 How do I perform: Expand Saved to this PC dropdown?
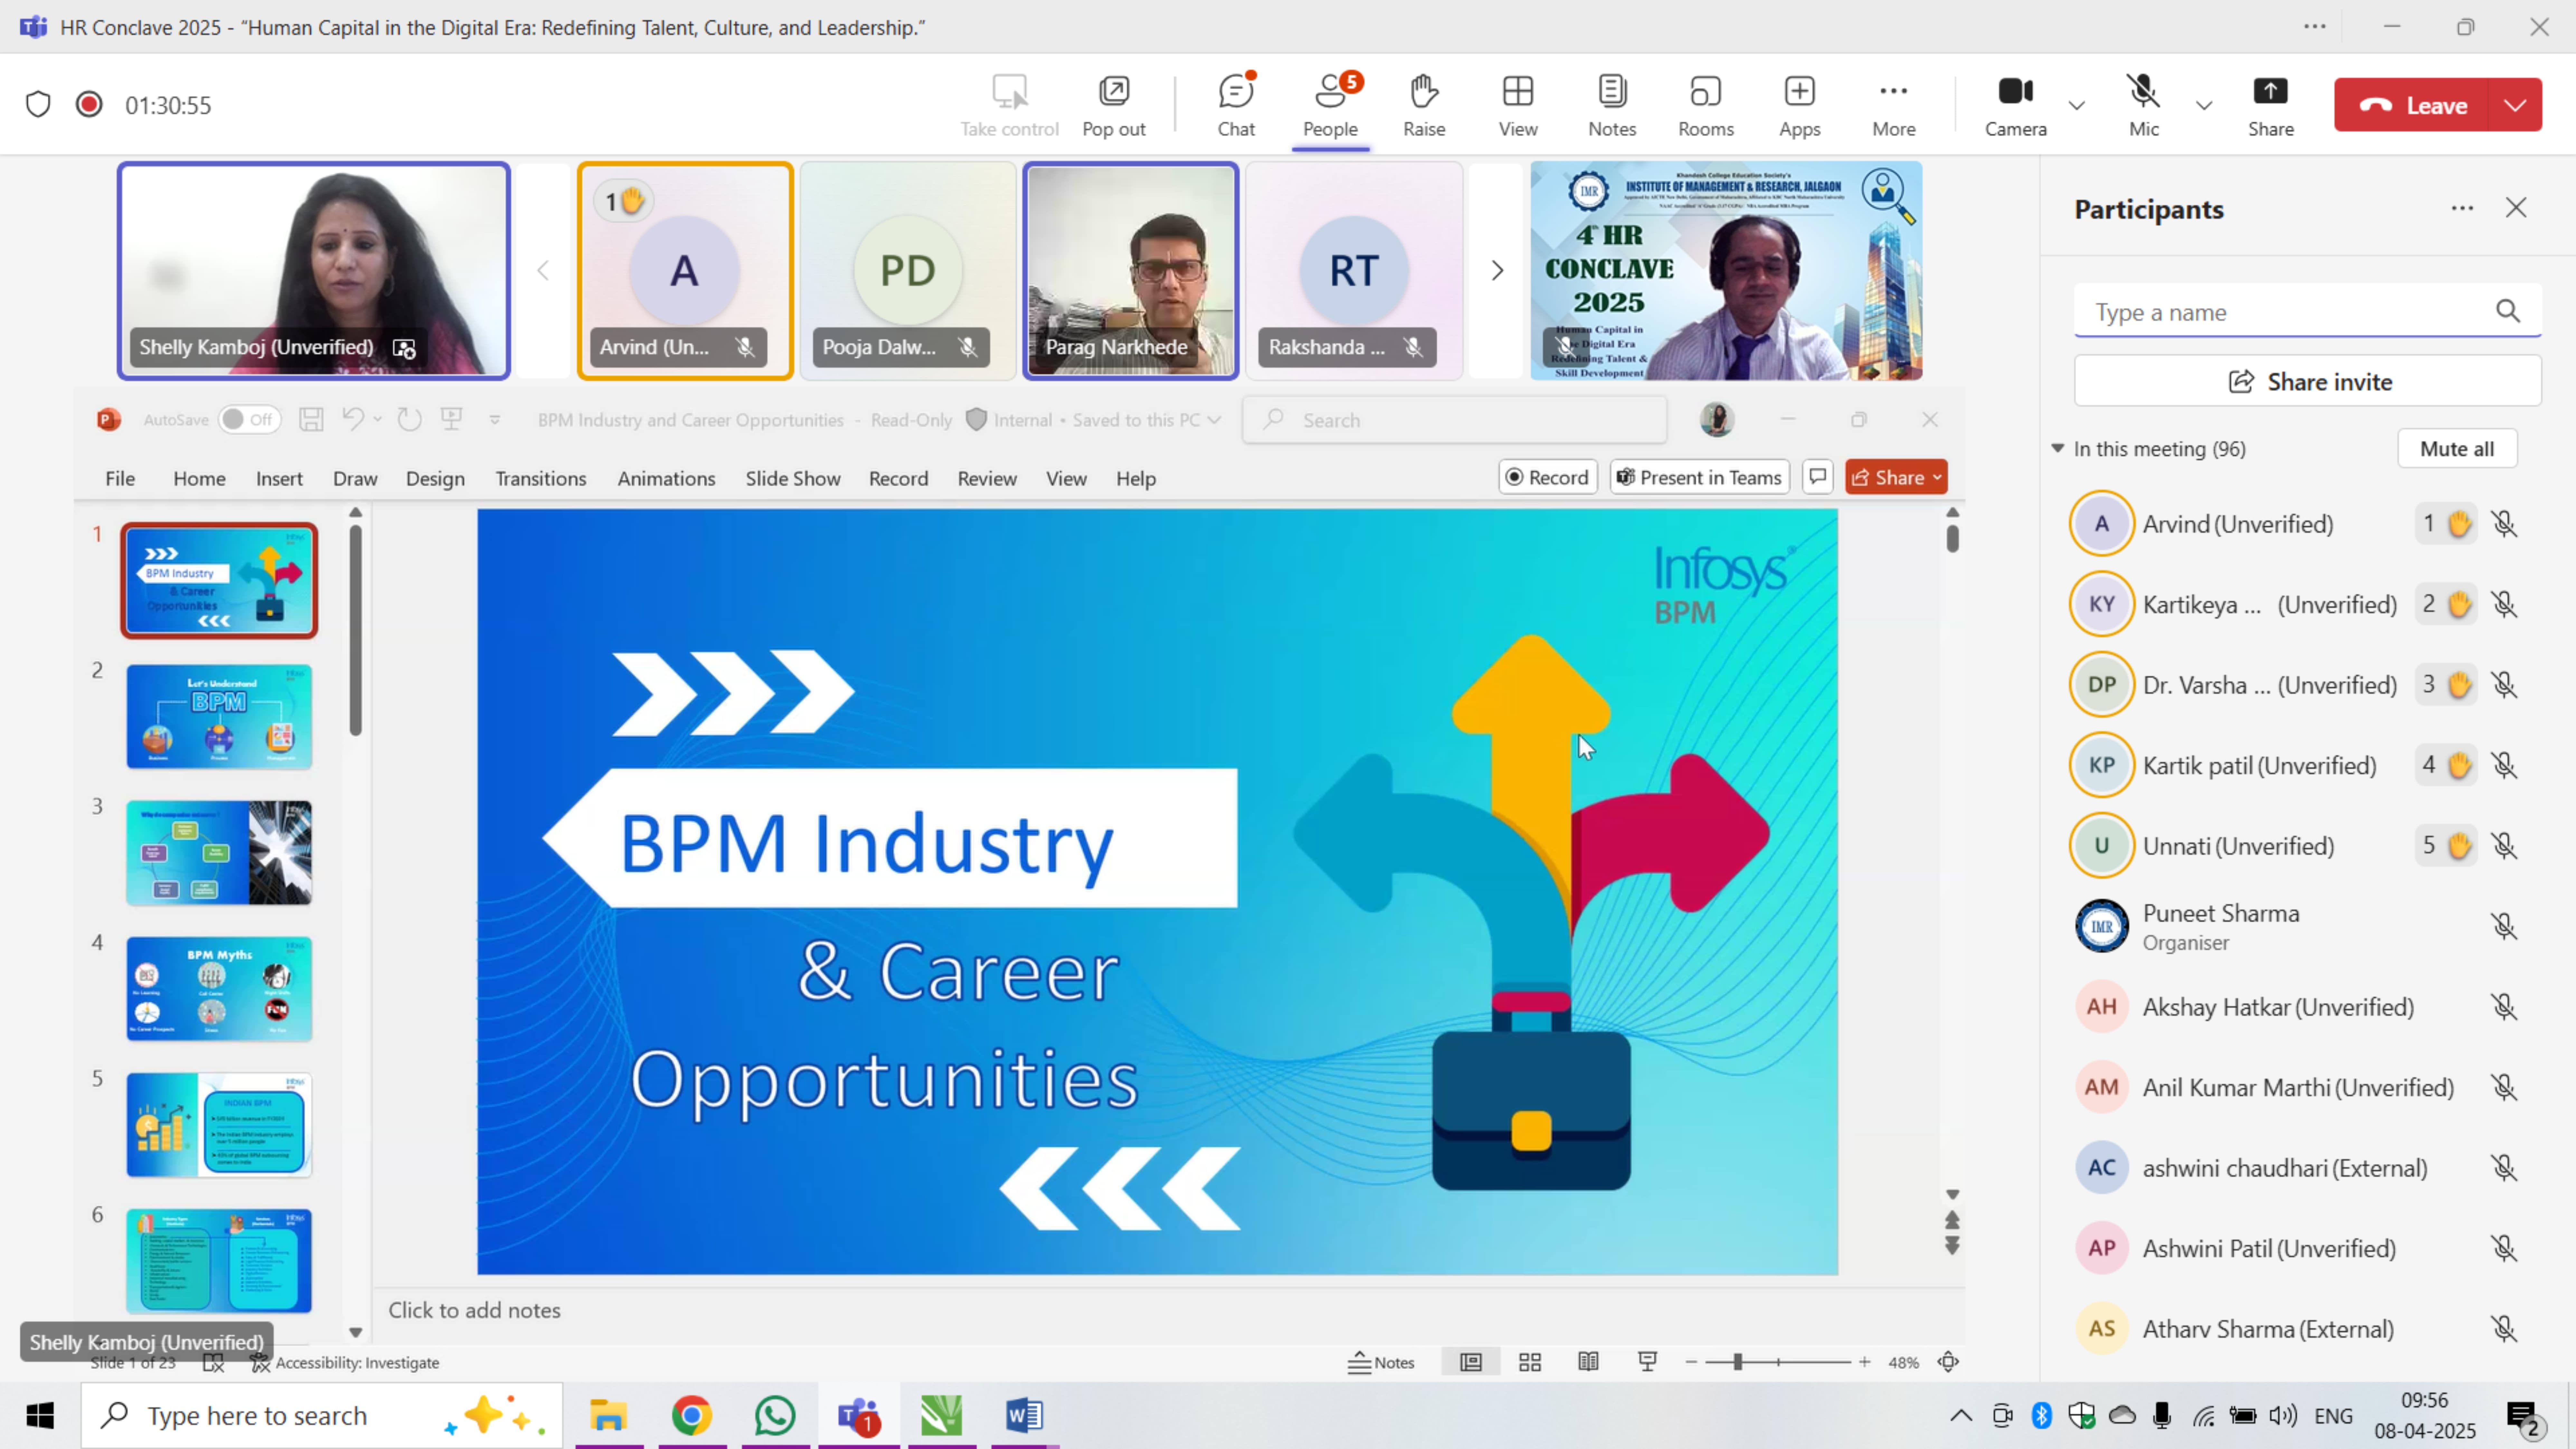point(1214,420)
